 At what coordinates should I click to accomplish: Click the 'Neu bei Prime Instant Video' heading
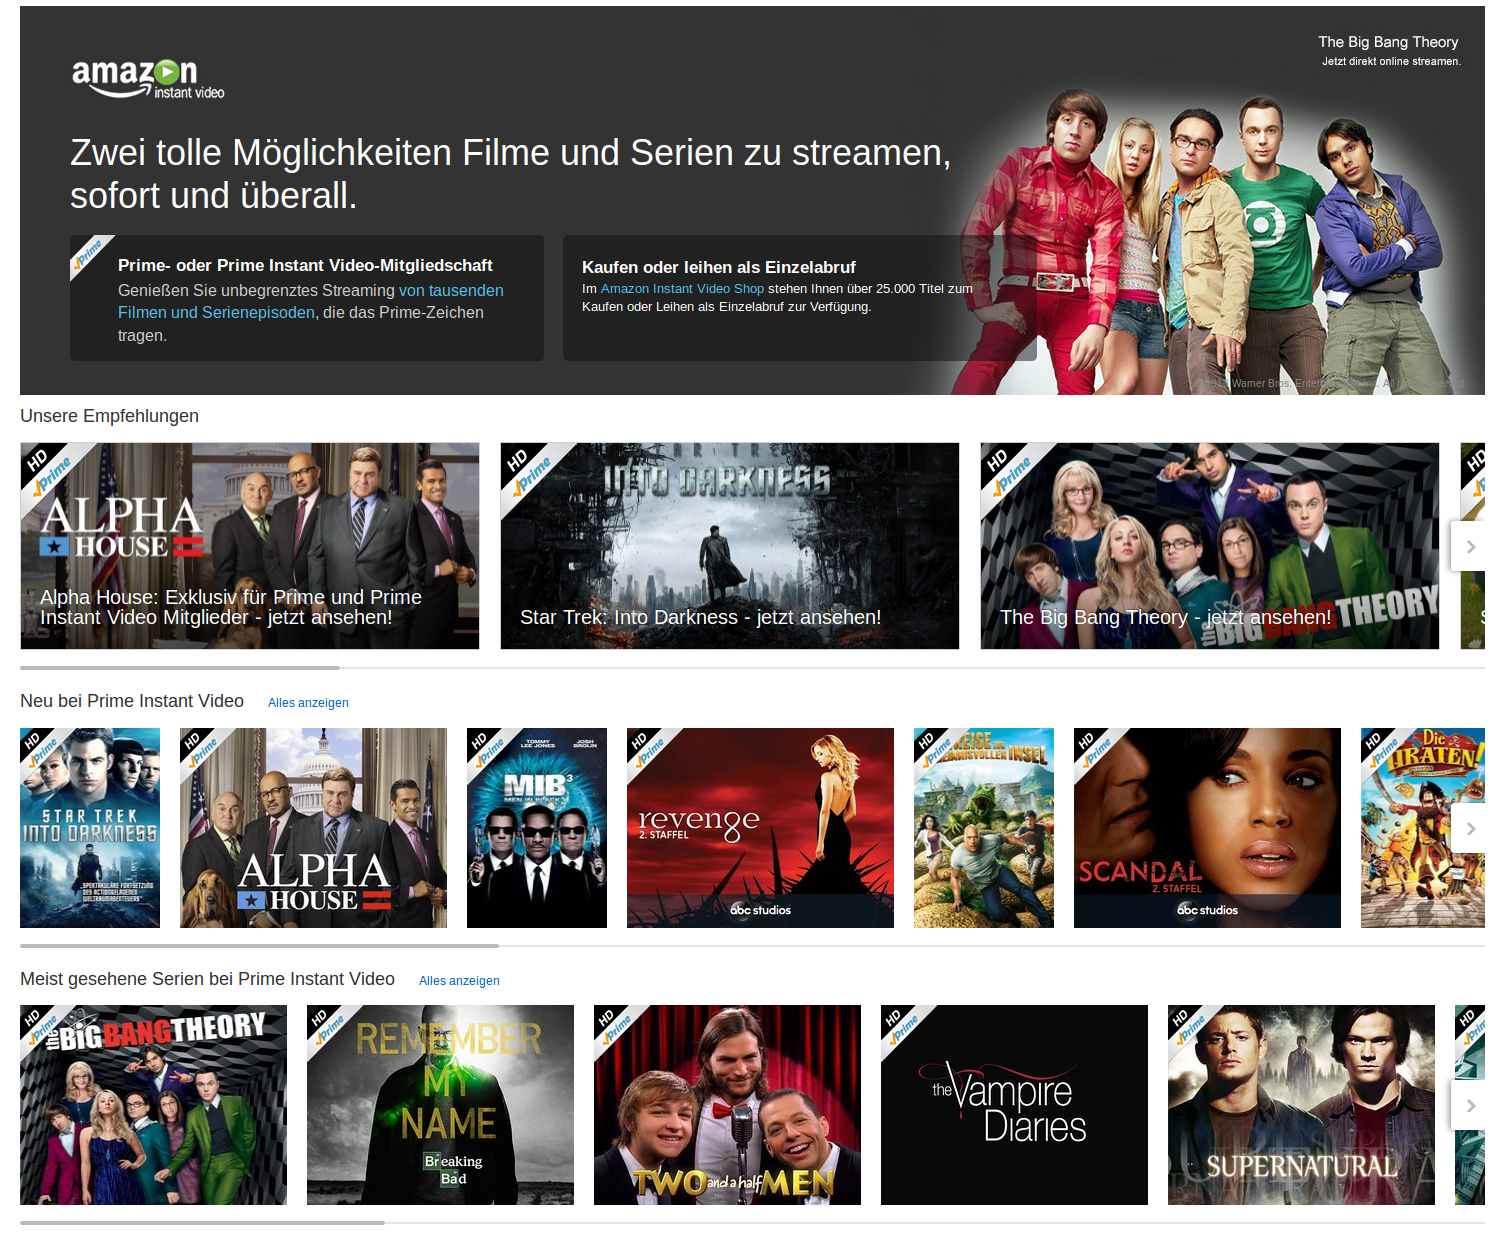(132, 701)
